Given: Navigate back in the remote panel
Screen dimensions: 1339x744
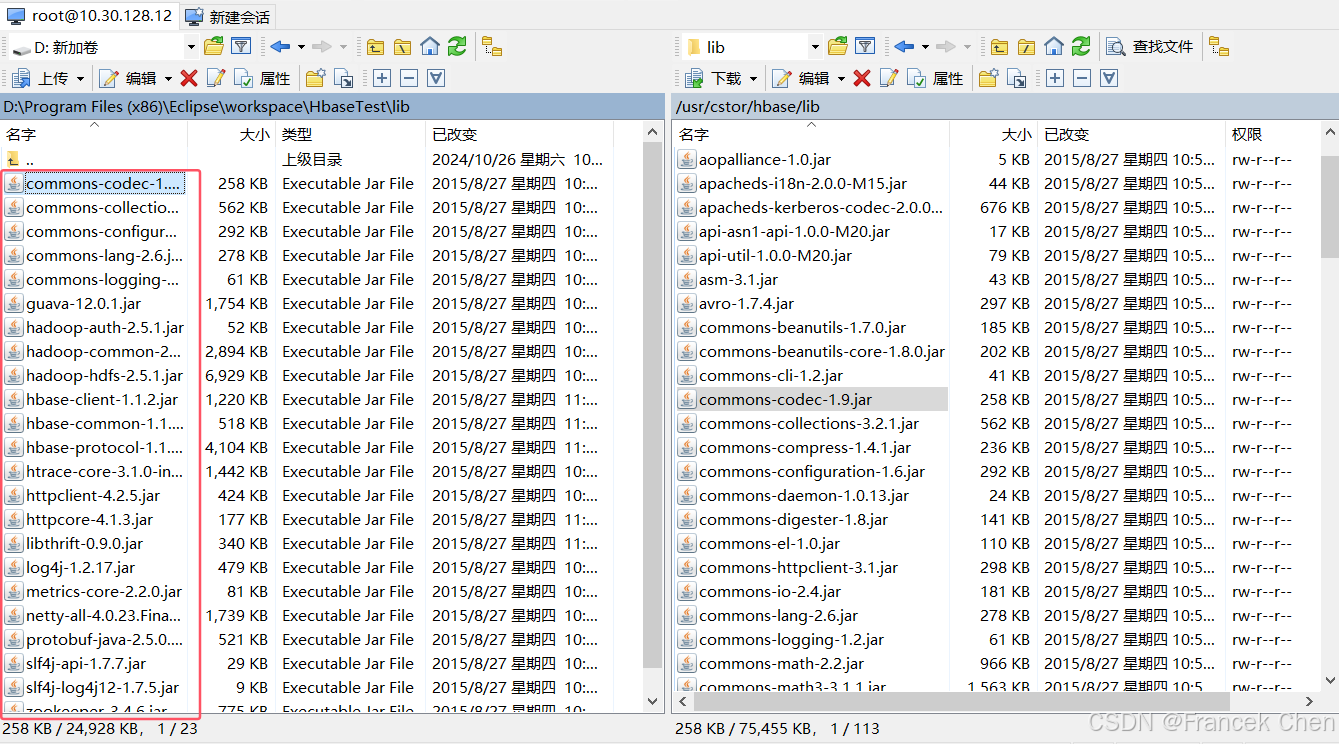Looking at the screenshot, I should pyautogui.click(x=904, y=47).
